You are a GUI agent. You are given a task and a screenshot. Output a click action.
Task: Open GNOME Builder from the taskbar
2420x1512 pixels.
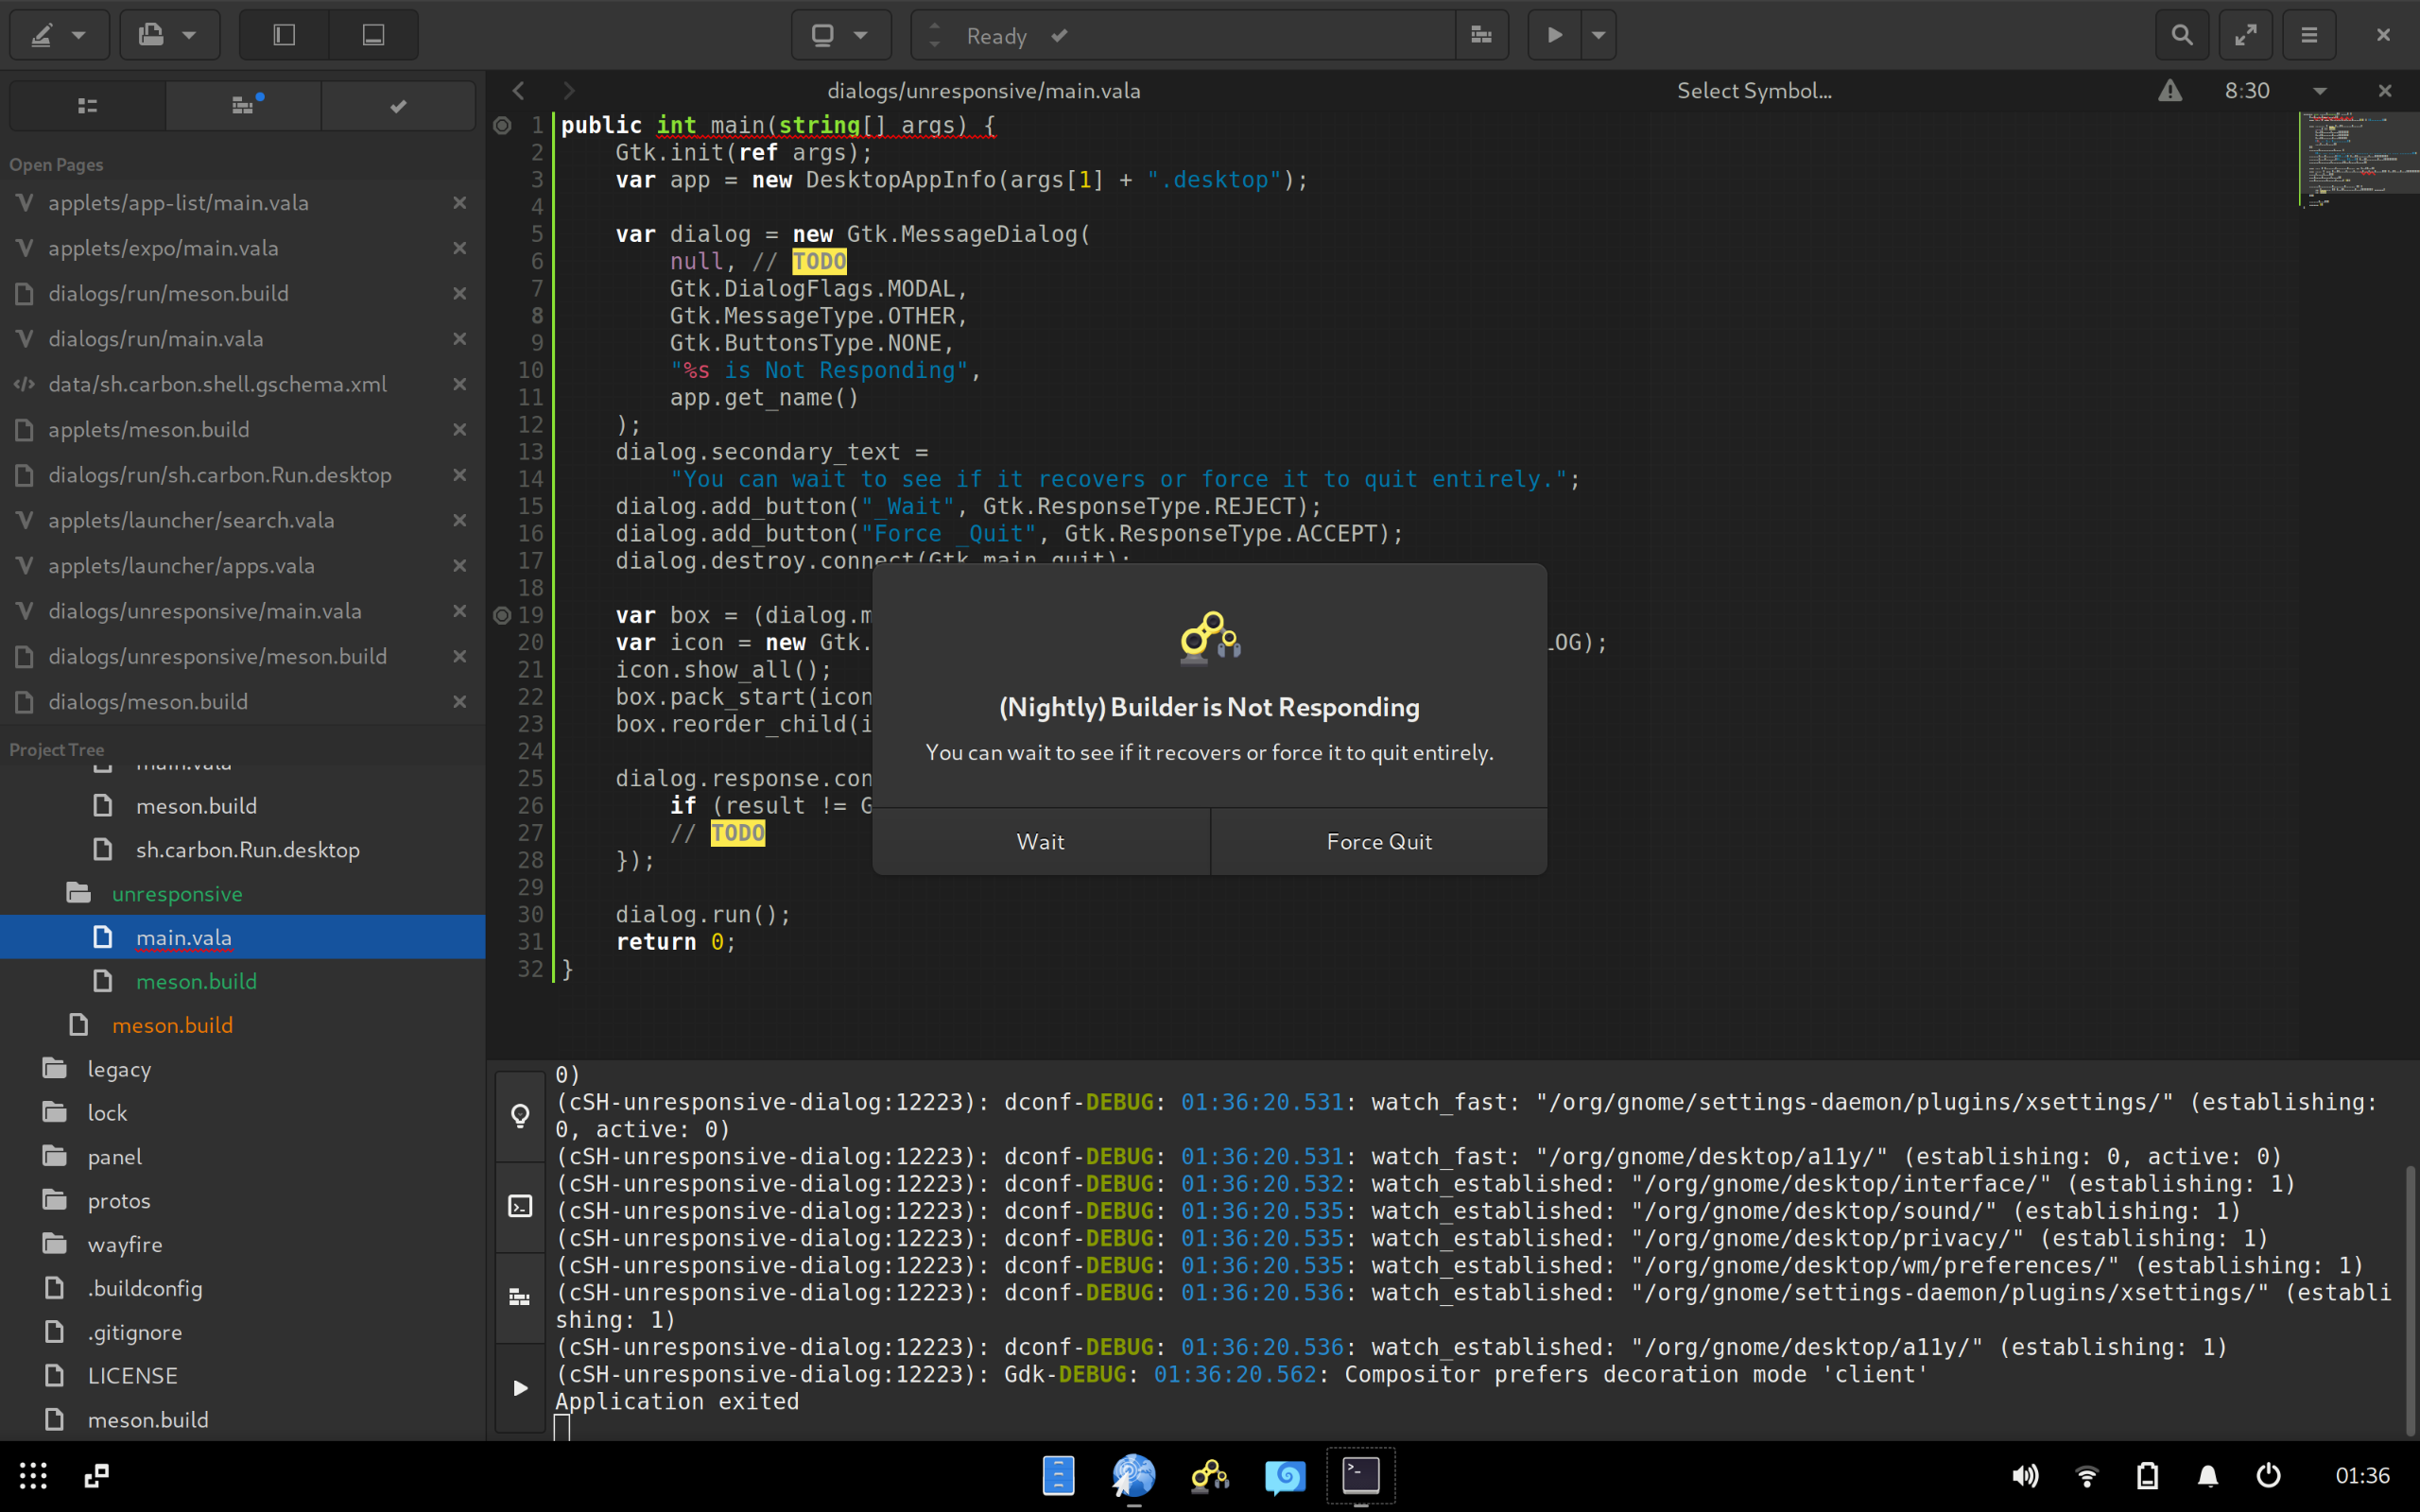click(1208, 1476)
